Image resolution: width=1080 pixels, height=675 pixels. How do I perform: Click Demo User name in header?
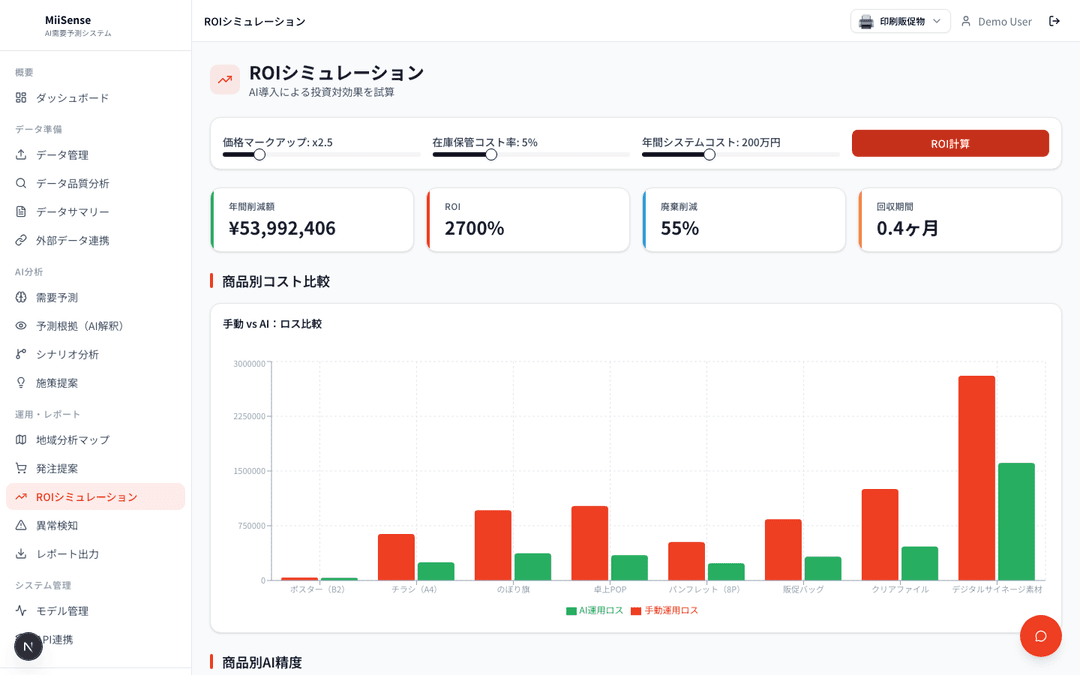[x=1005, y=22]
